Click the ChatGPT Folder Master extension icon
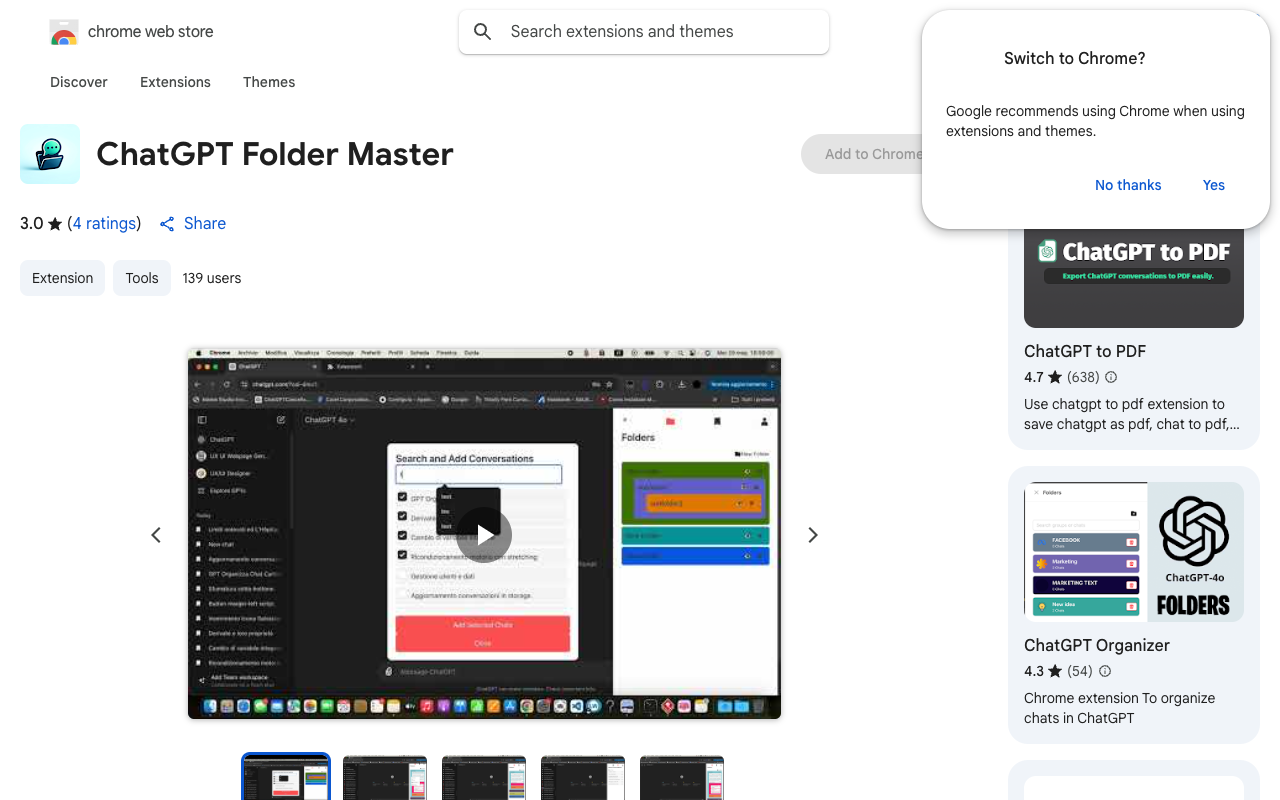This screenshot has height=800, width=1280. pyautogui.click(x=50, y=154)
